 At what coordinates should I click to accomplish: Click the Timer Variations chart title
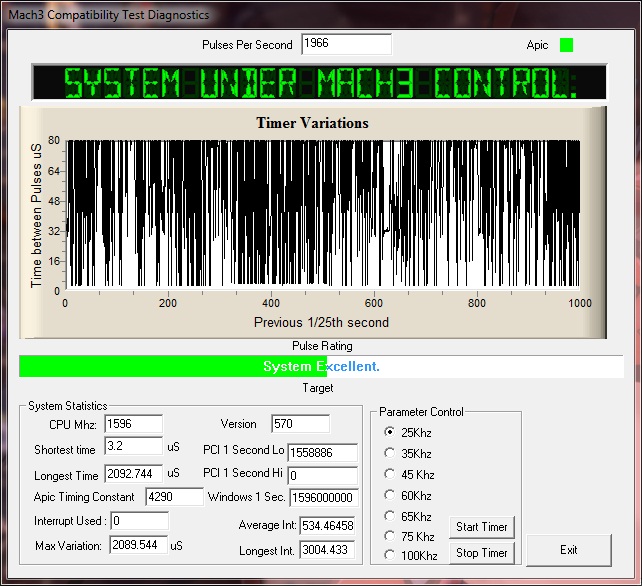[x=312, y=123]
